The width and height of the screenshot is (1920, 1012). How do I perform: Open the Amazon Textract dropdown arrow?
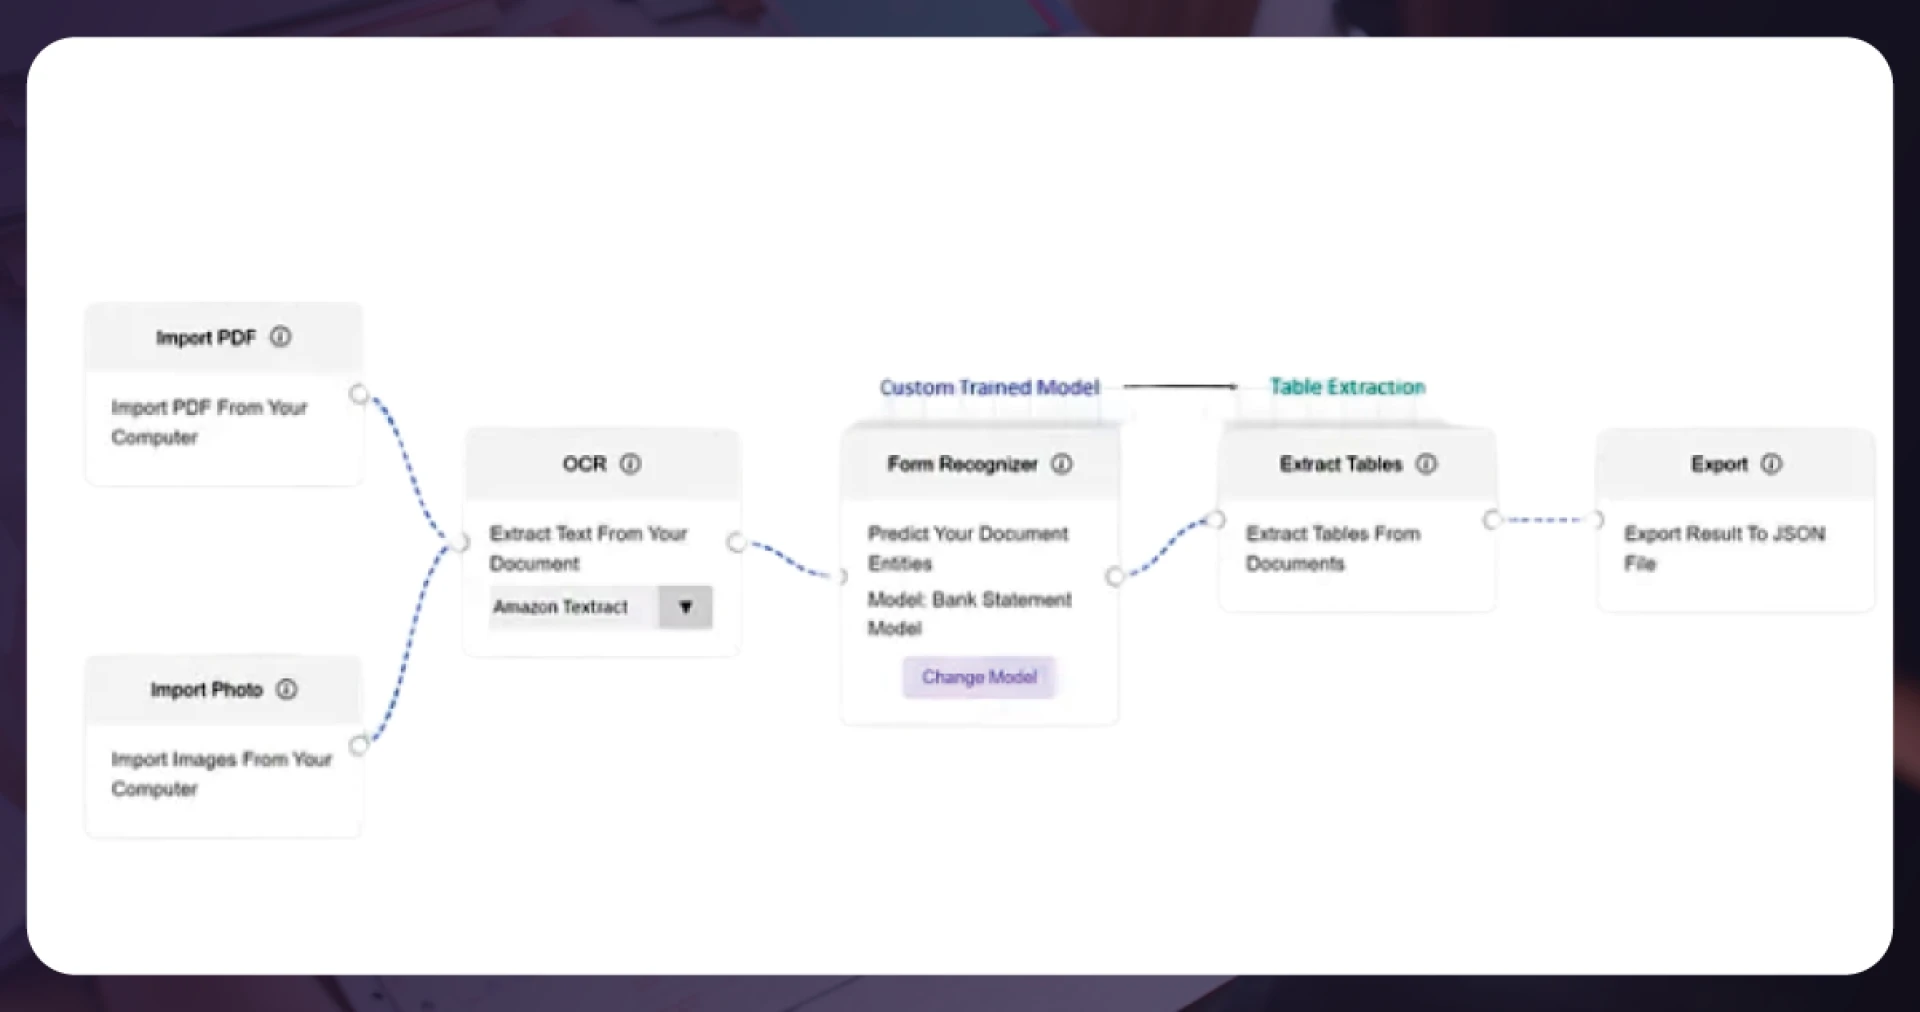tap(685, 607)
